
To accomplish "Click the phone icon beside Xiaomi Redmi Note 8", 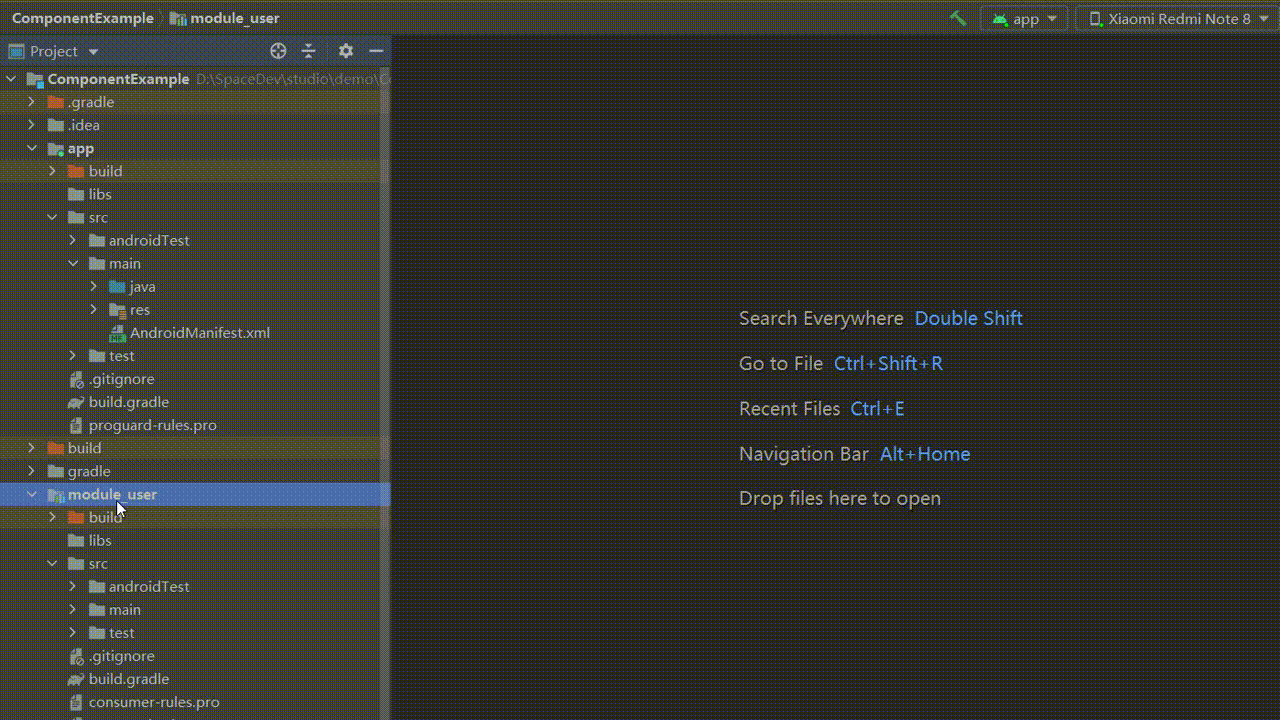I will tap(1095, 18).
